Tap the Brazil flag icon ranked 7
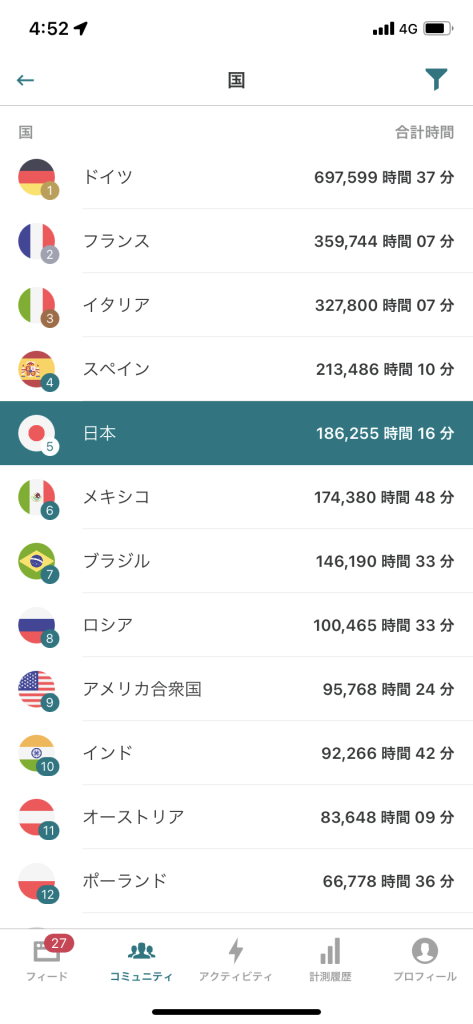This screenshot has width=473, height=1024. [x=37, y=561]
